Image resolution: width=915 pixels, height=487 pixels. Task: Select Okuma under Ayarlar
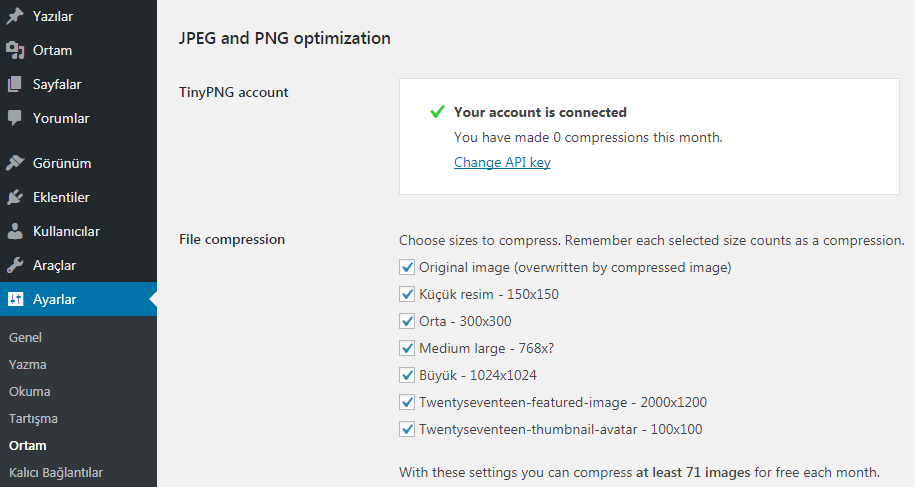pyautogui.click(x=30, y=391)
